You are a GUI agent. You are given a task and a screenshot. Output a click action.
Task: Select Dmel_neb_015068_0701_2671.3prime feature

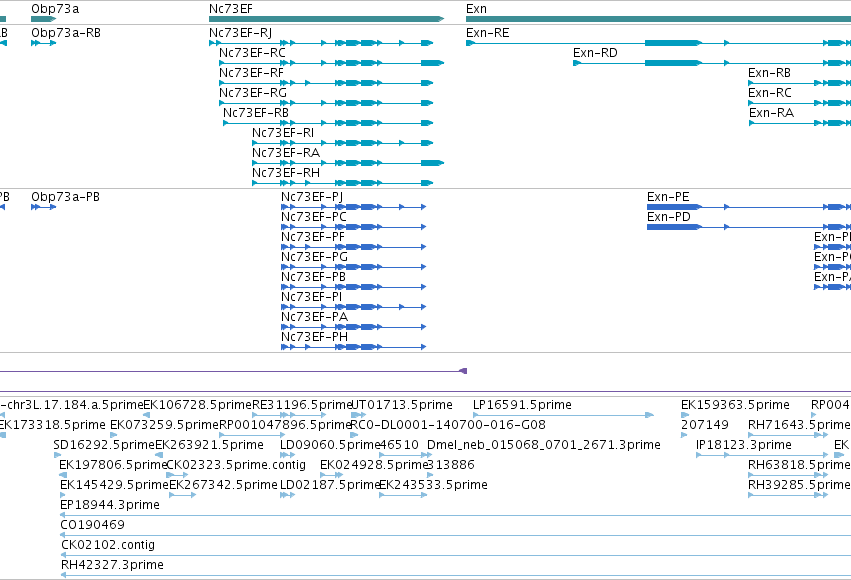(x=544, y=445)
